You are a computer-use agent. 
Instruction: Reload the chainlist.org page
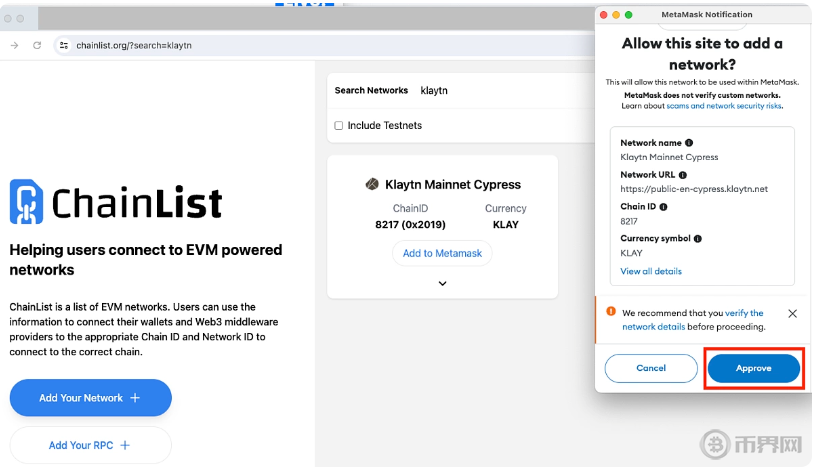pos(37,45)
